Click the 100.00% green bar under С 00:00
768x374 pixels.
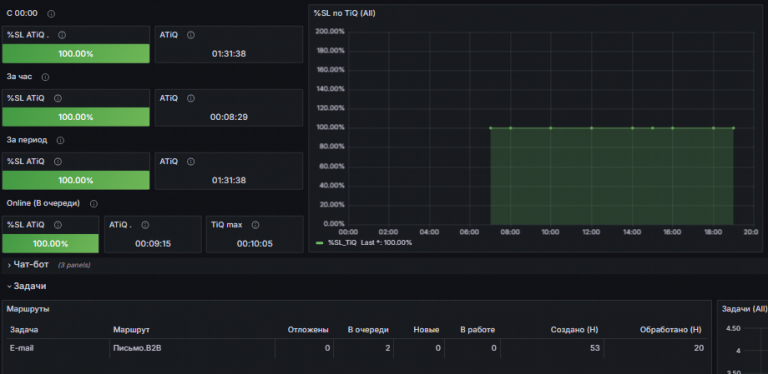76,54
